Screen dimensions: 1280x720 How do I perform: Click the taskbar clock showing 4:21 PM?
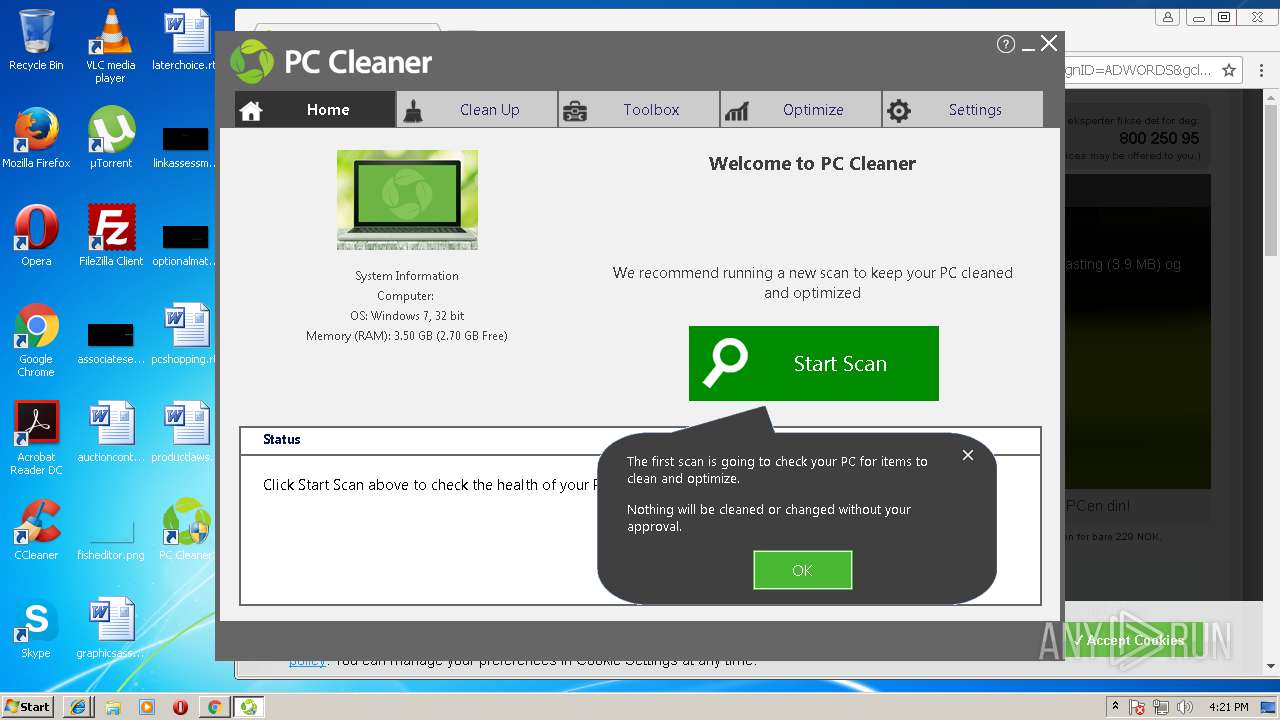coord(1229,707)
